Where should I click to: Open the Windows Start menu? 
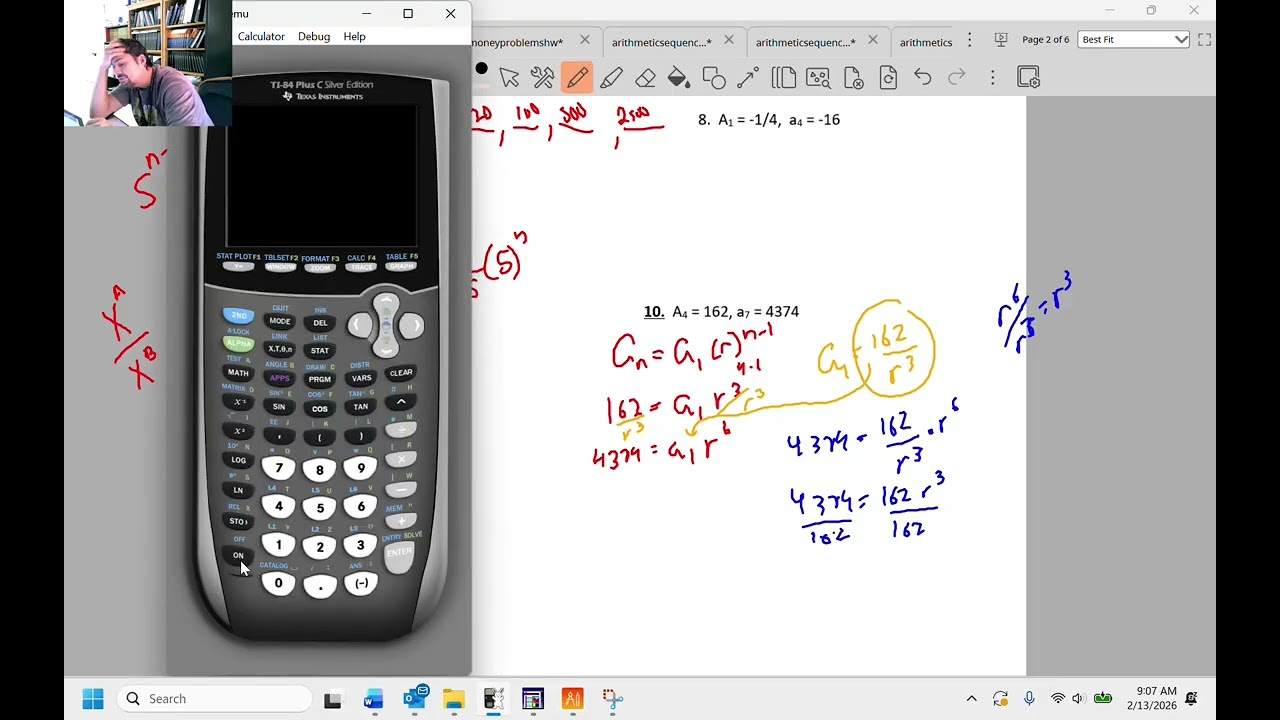(93, 699)
